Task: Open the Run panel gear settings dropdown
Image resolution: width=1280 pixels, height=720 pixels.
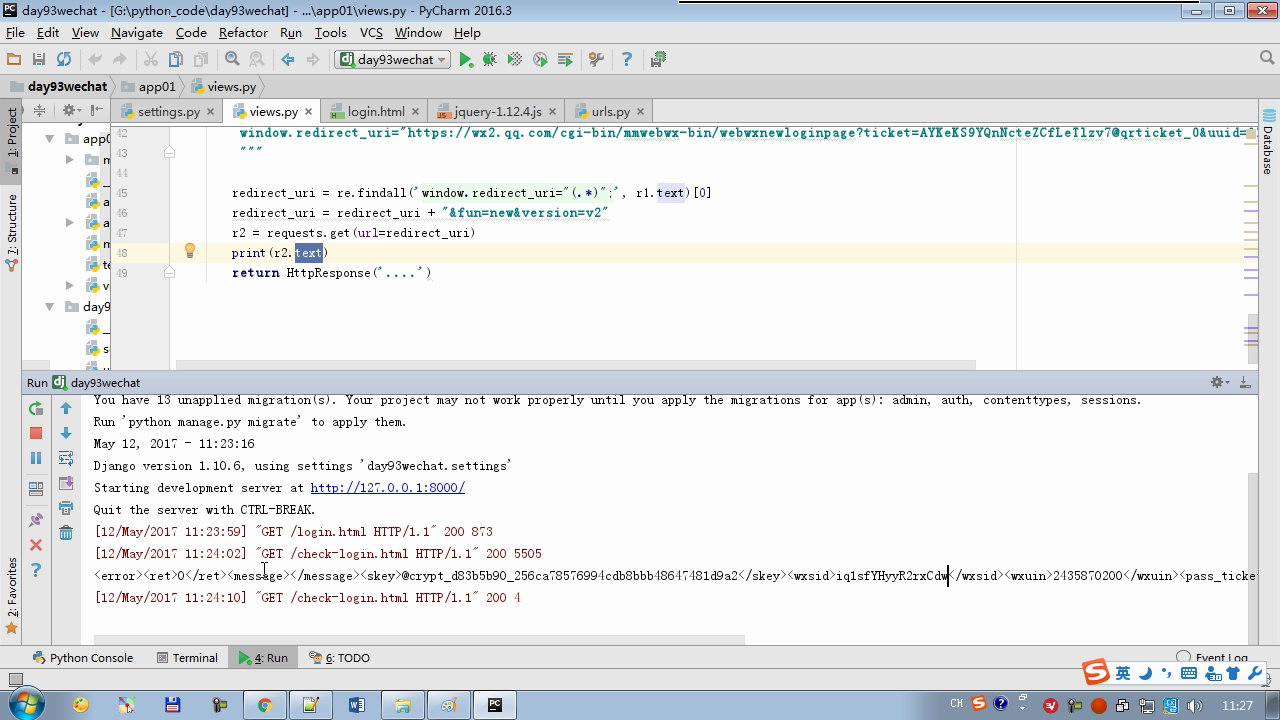Action: pyautogui.click(x=1219, y=382)
